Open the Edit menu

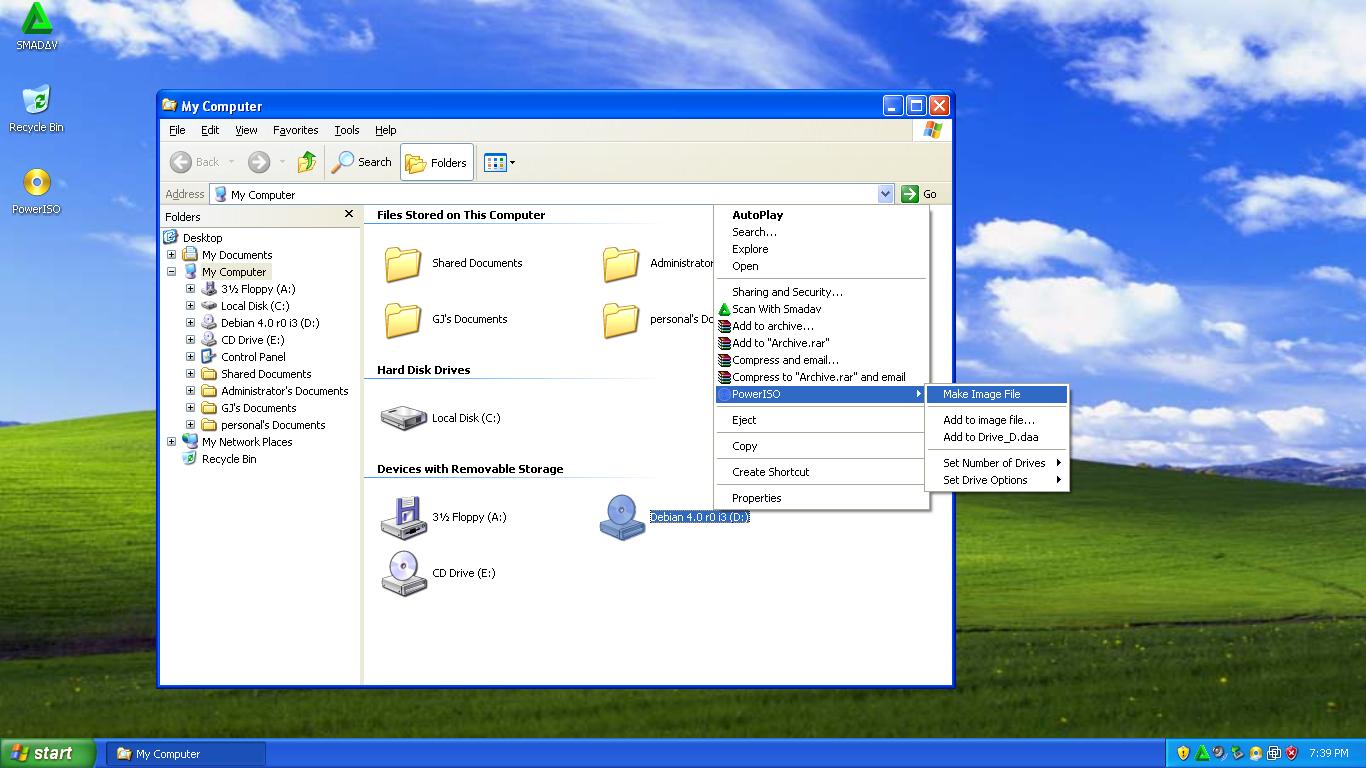pos(210,130)
